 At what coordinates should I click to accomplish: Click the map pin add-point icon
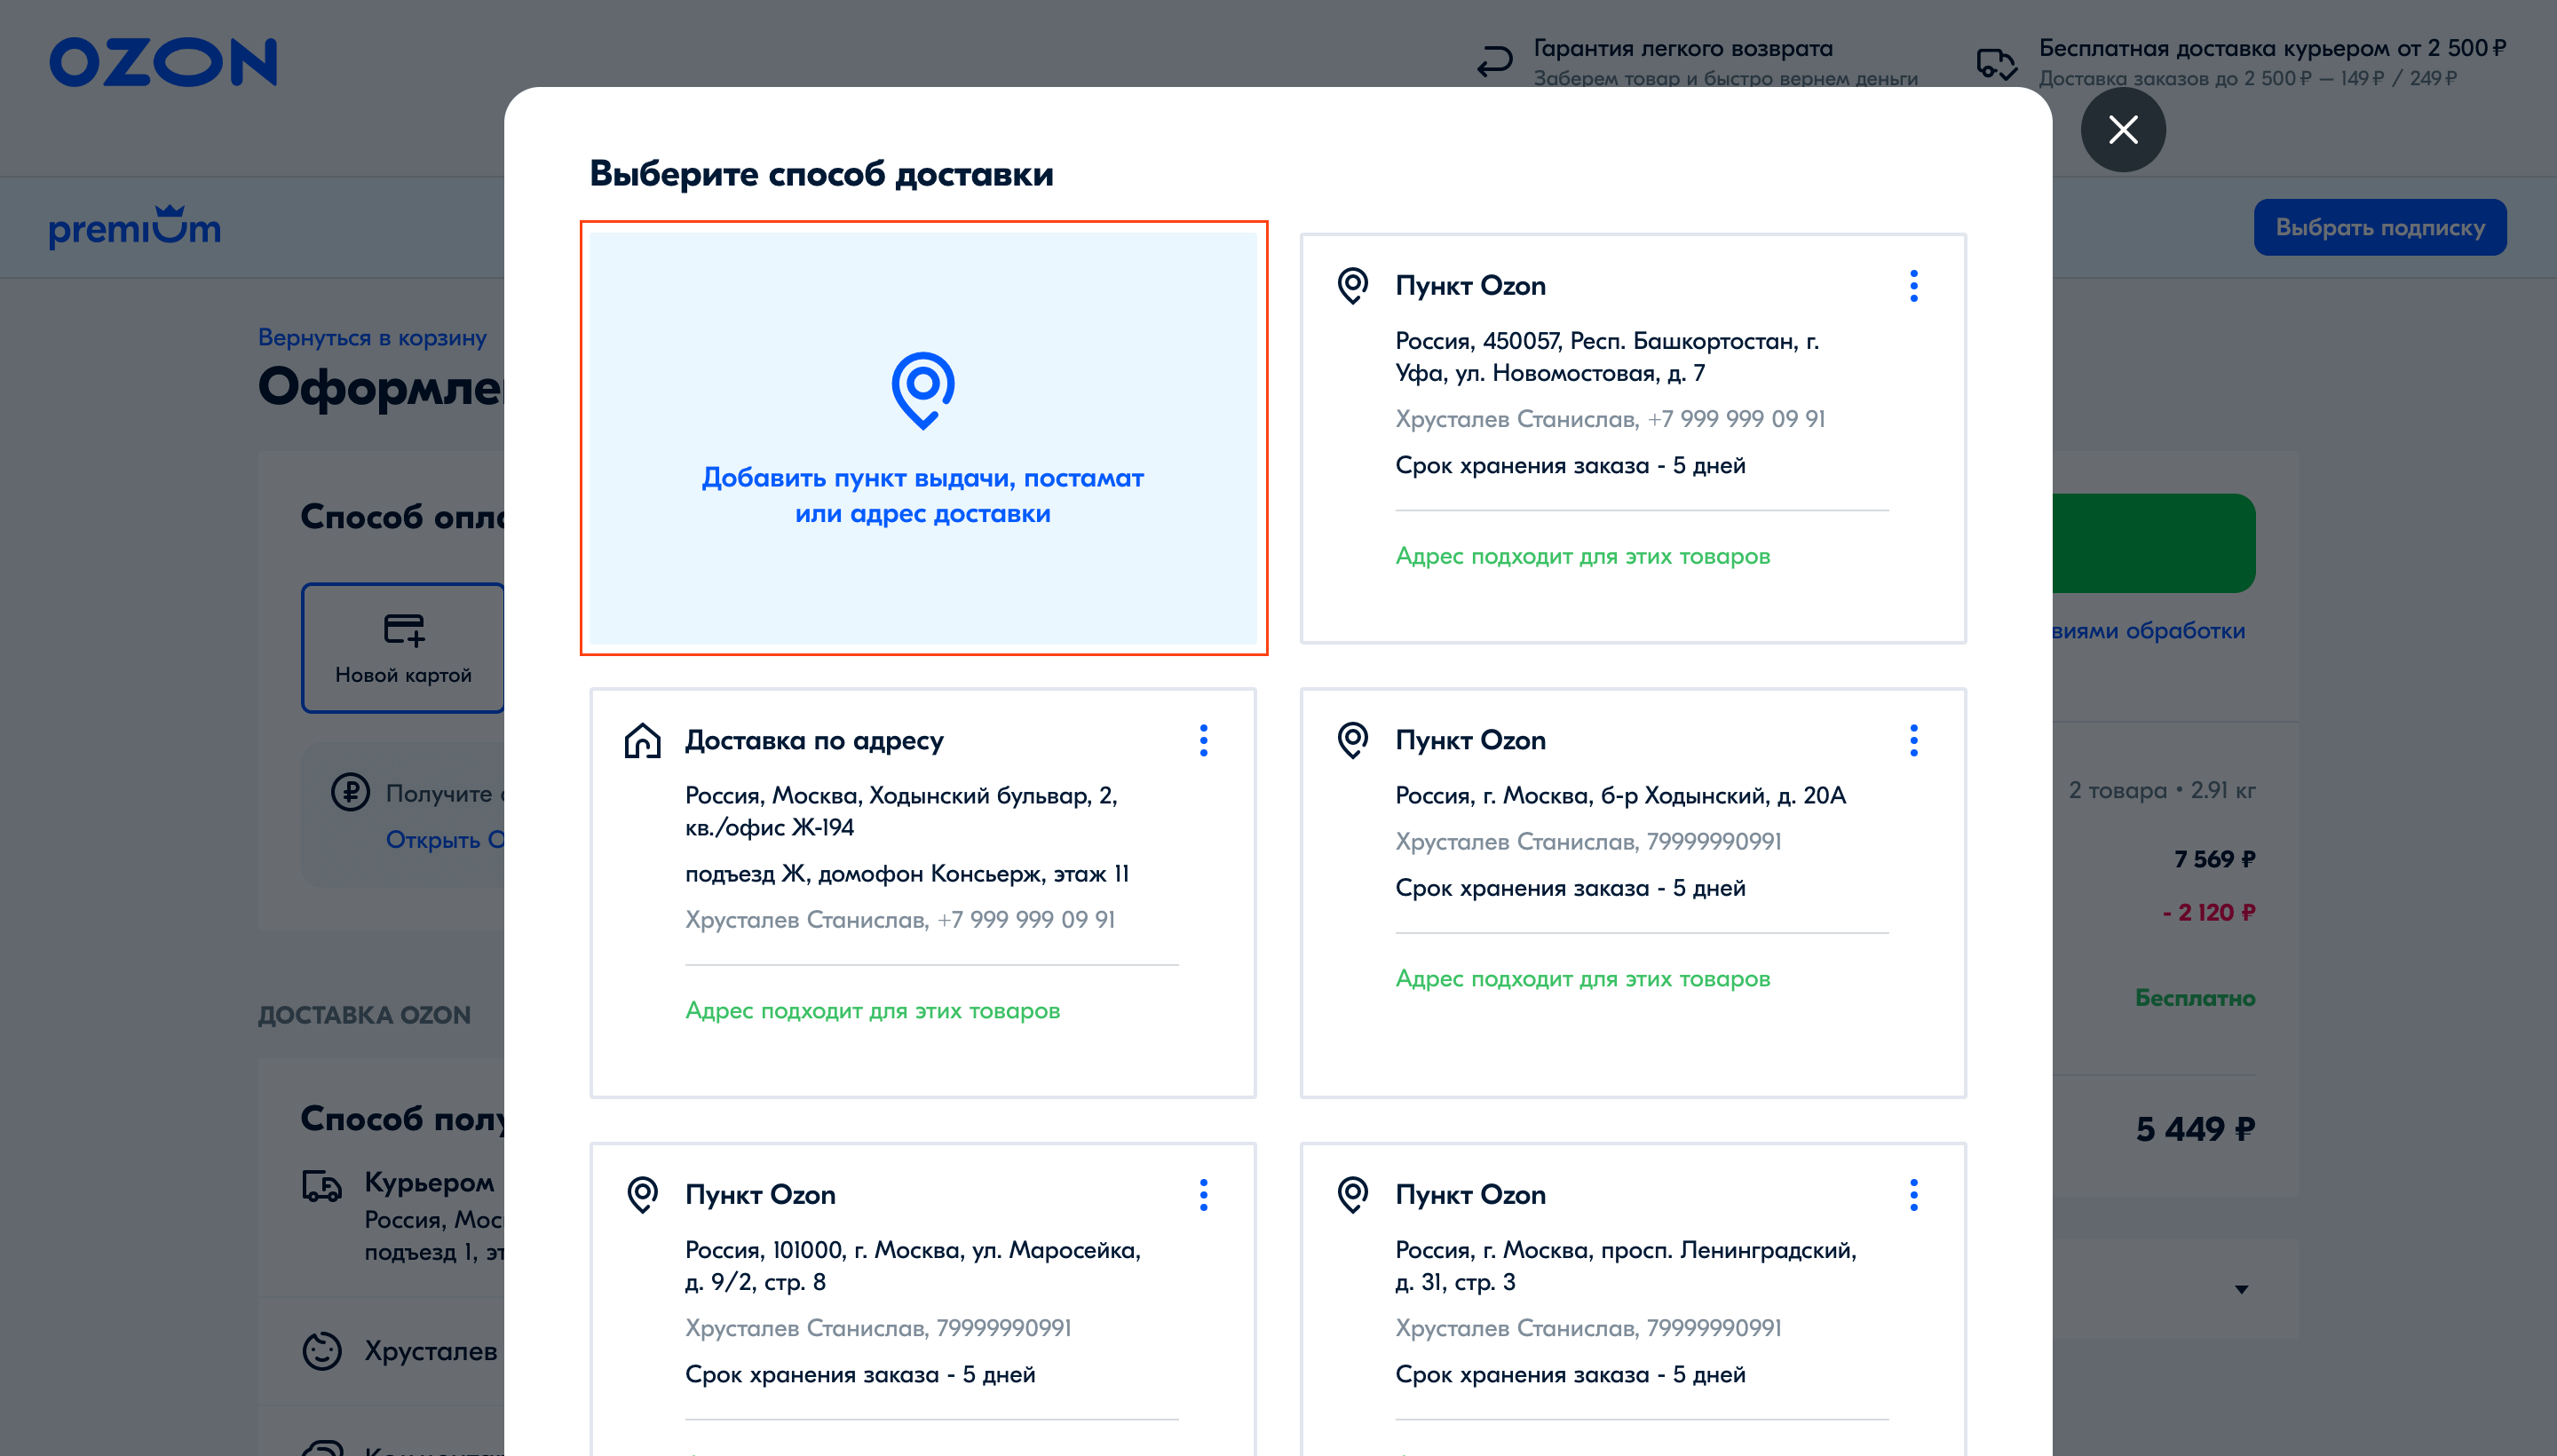point(922,389)
